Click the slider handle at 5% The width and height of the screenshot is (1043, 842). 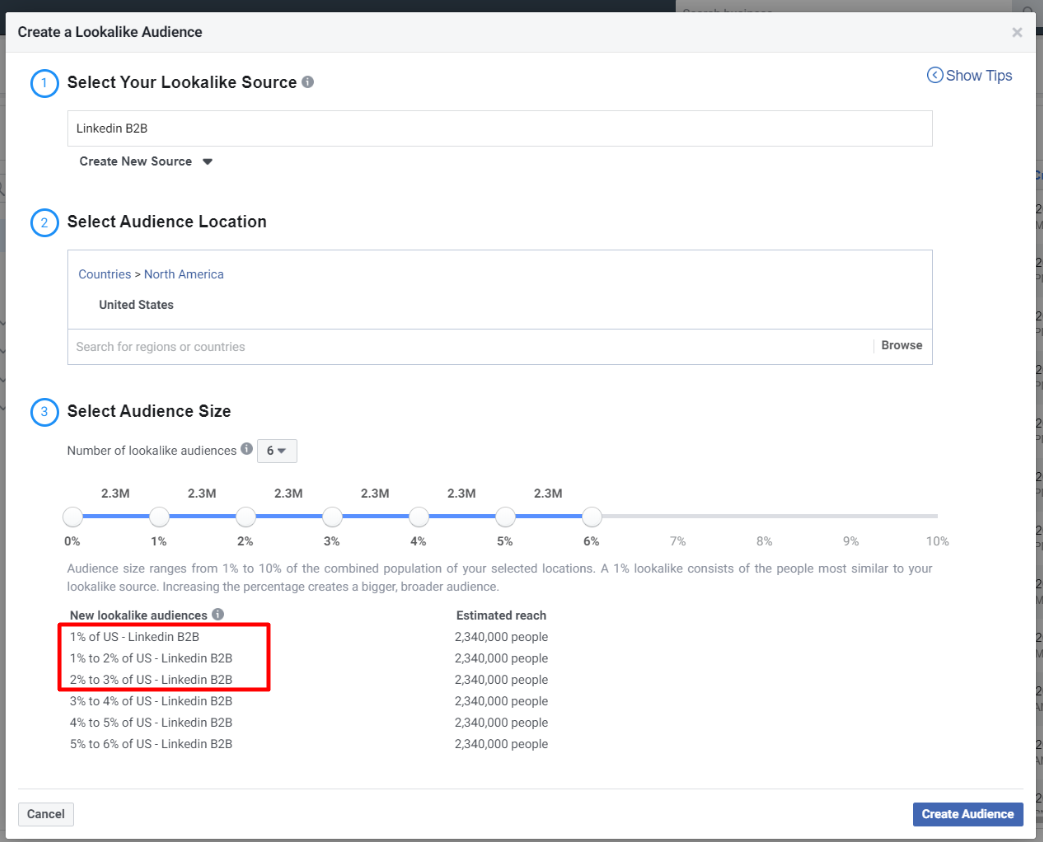[505, 516]
